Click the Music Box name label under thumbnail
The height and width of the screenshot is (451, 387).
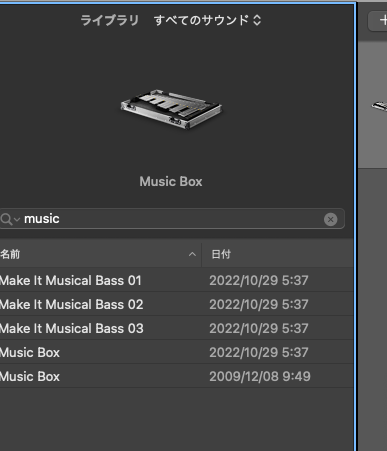(x=171, y=182)
